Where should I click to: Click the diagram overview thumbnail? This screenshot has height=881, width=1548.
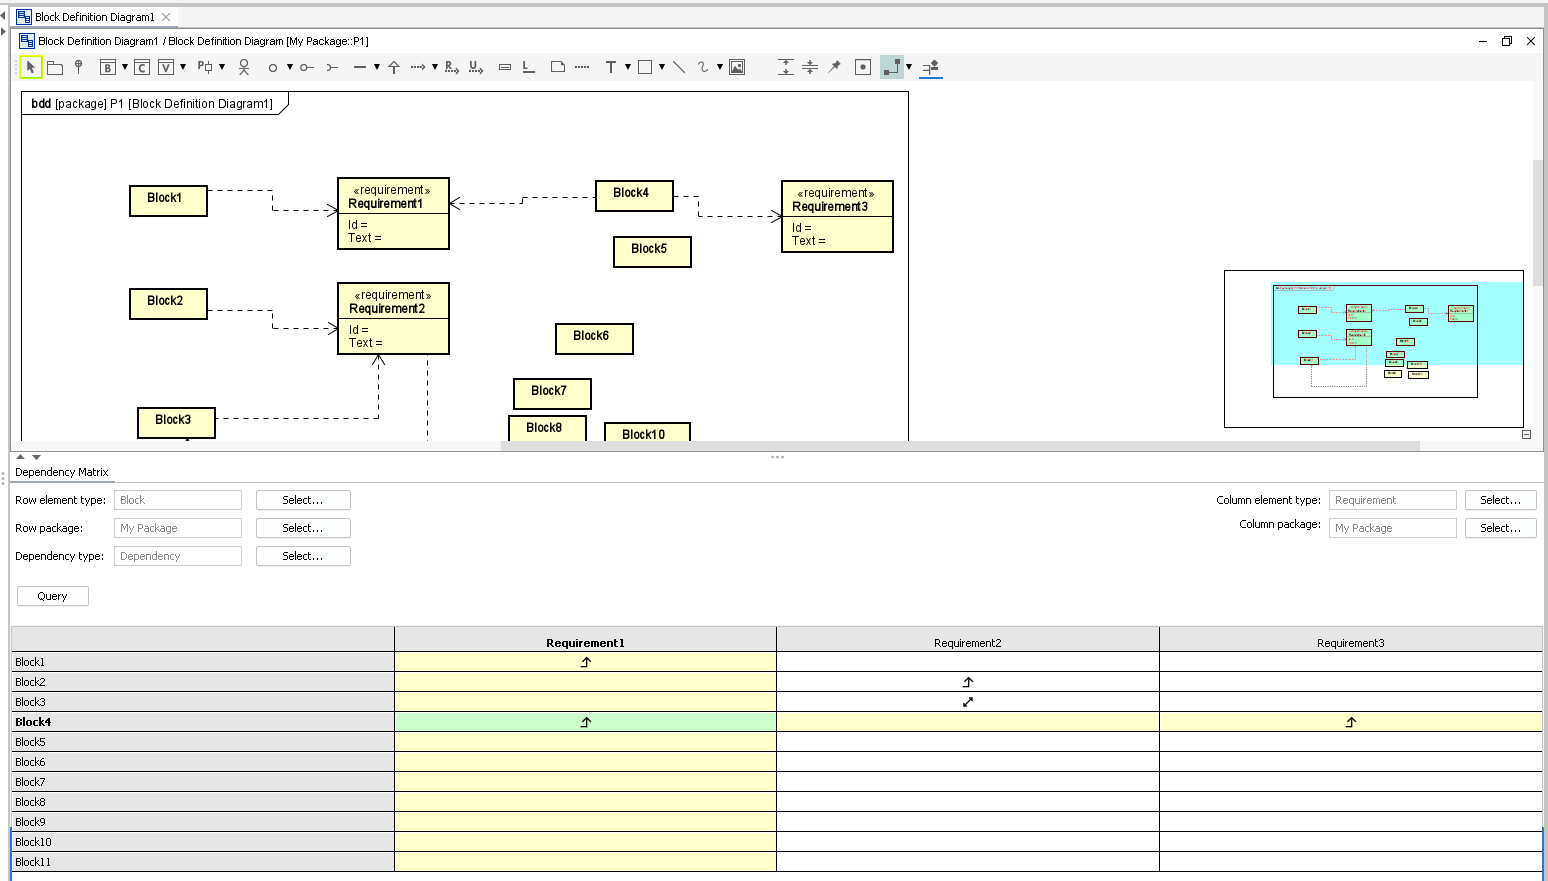[x=1374, y=348]
